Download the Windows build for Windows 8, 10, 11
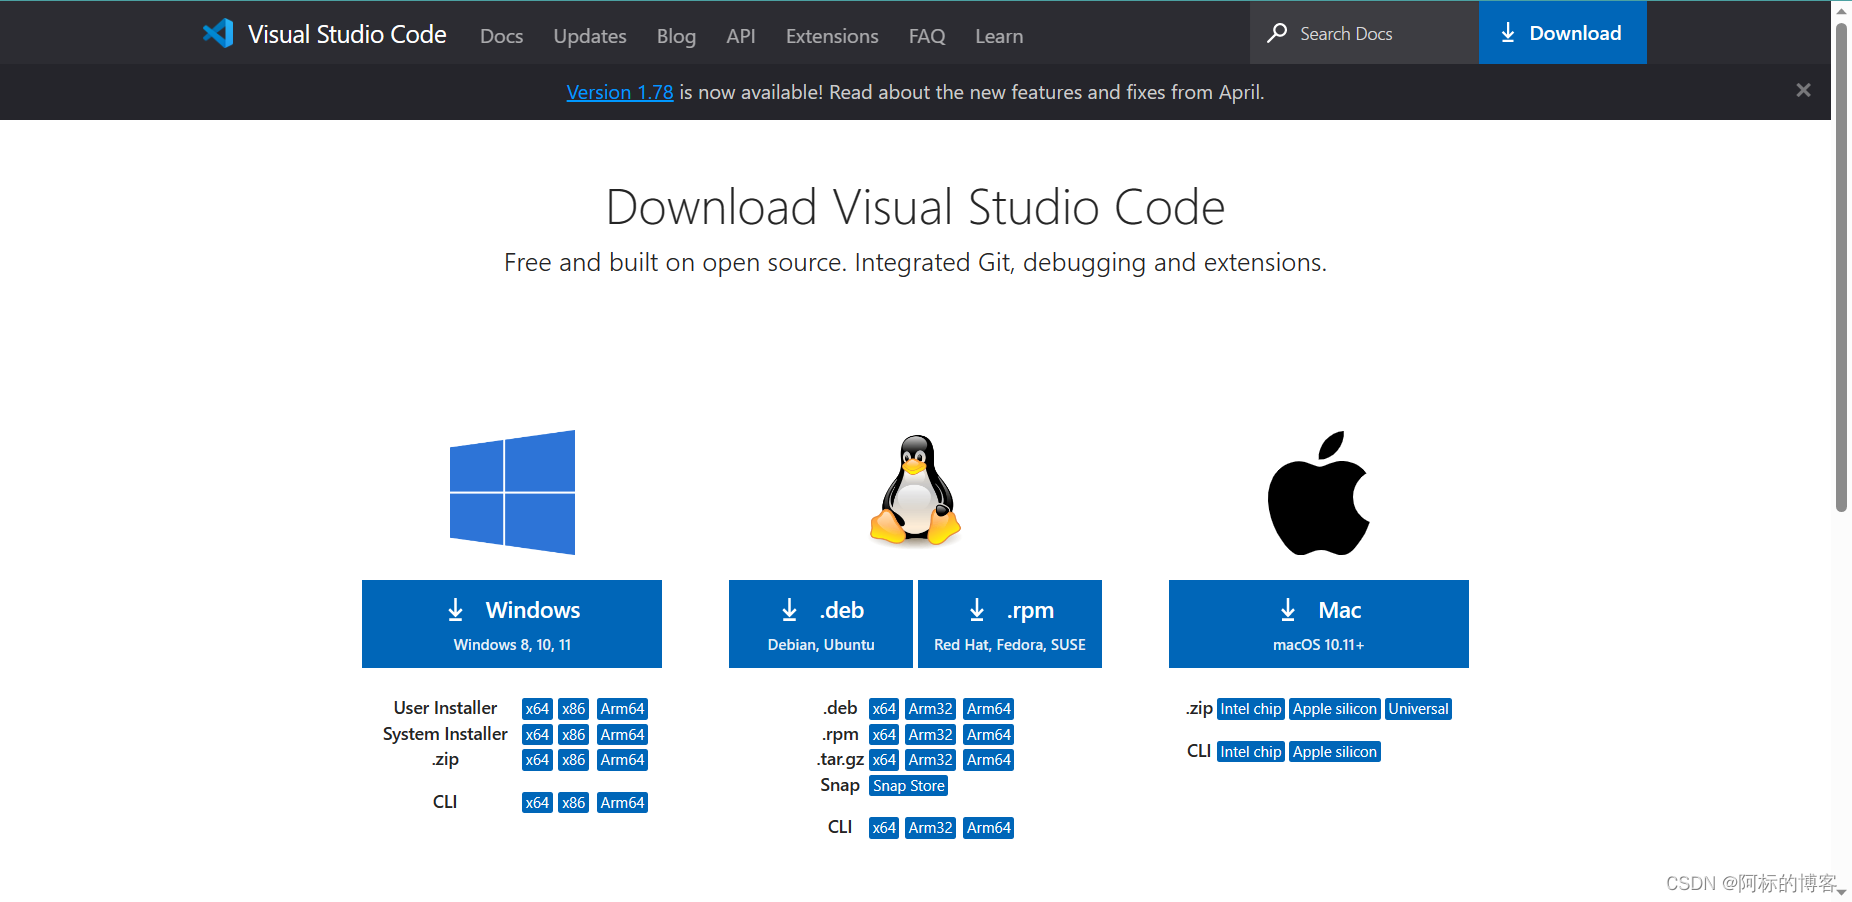This screenshot has width=1852, height=902. click(x=511, y=623)
